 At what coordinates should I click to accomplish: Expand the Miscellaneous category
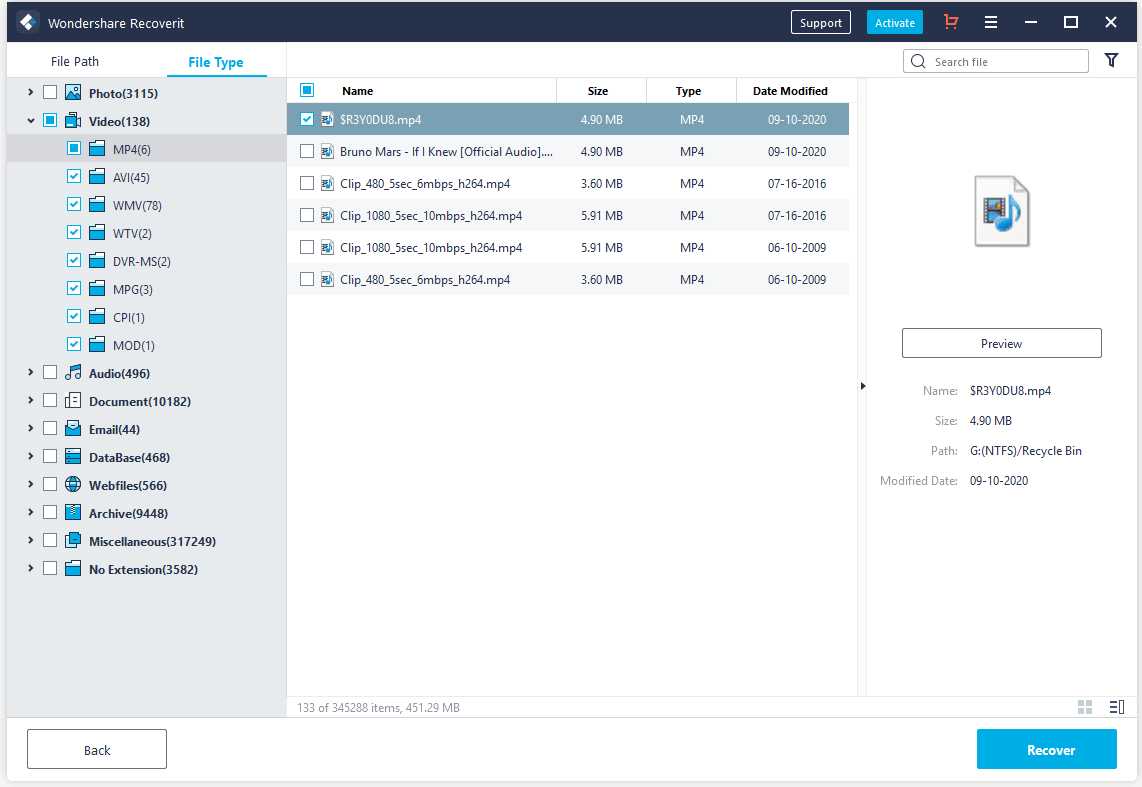point(30,540)
